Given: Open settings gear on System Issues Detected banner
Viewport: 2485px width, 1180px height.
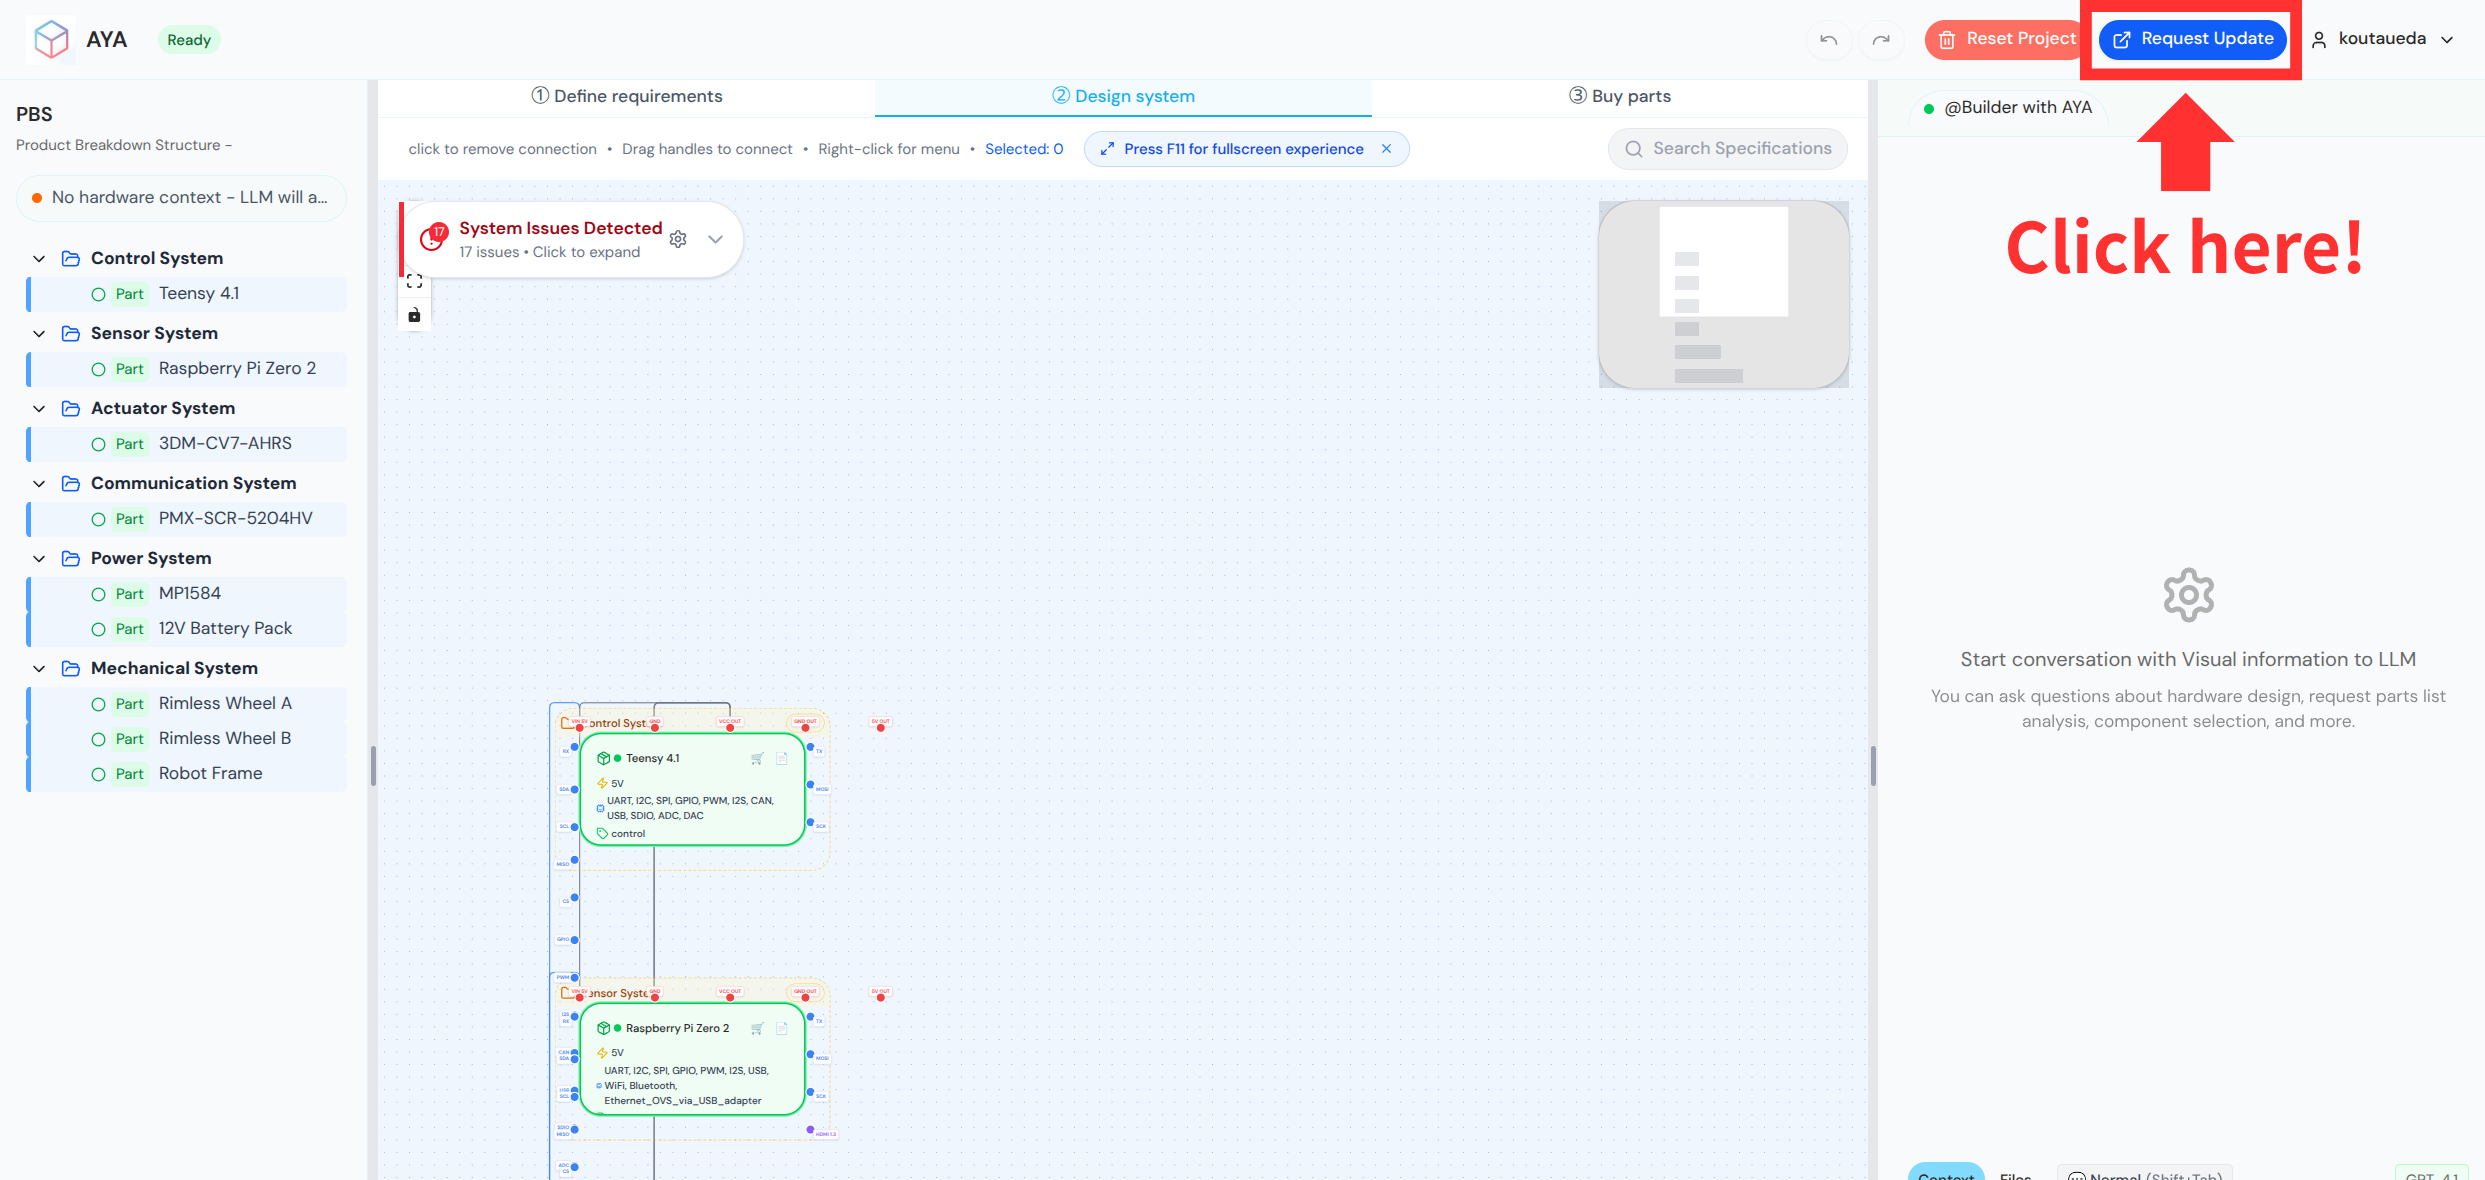Looking at the screenshot, I should point(678,239).
